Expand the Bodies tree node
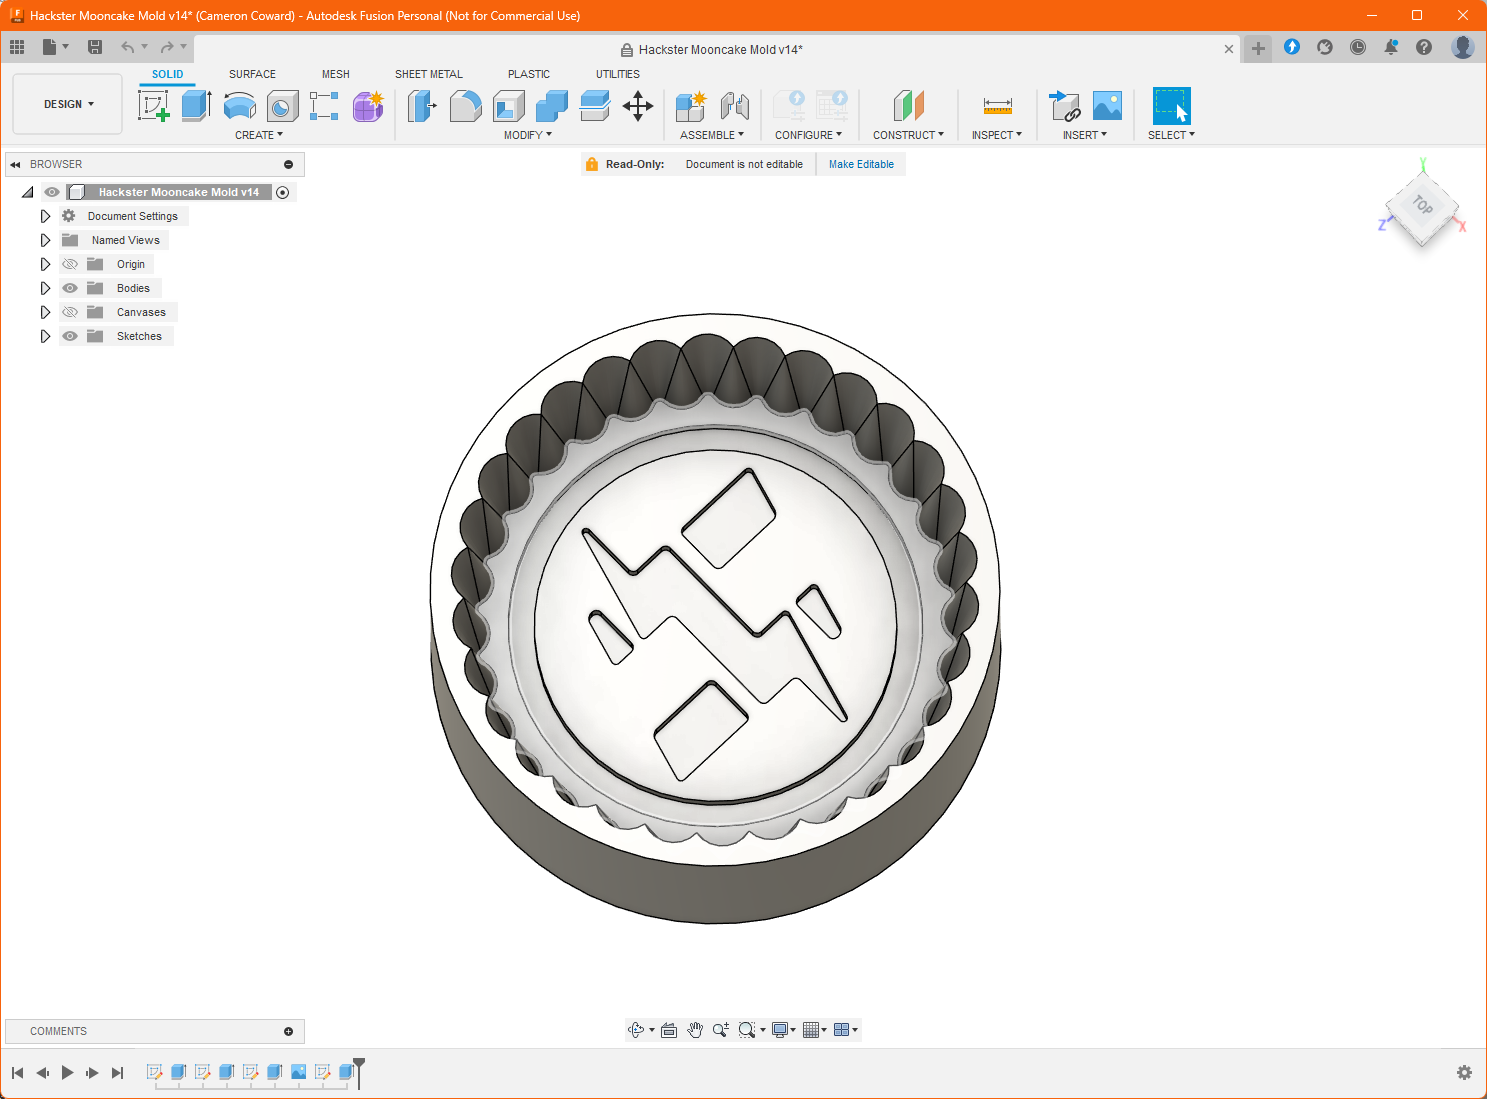1487x1099 pixels. tap(45, 288)
